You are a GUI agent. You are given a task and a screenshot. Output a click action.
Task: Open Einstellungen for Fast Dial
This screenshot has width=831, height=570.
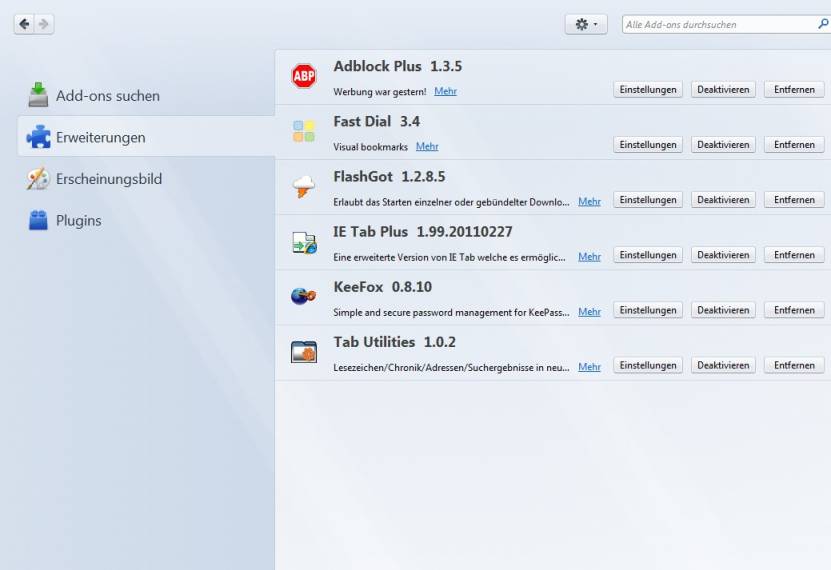coord(648,145)
